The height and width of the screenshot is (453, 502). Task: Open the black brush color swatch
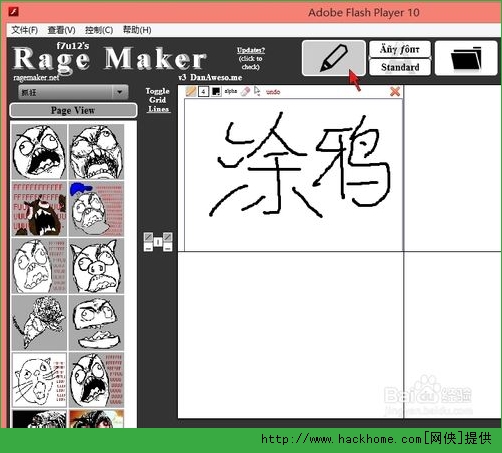pyautogui.click(x=216, y=91)
